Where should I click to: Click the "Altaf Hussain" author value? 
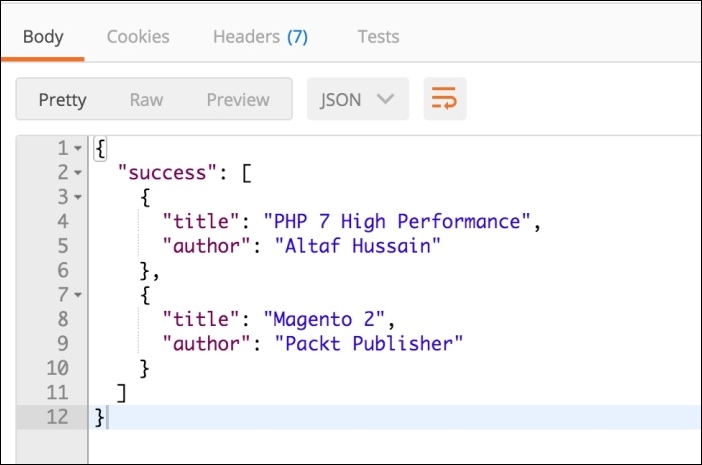357,246
